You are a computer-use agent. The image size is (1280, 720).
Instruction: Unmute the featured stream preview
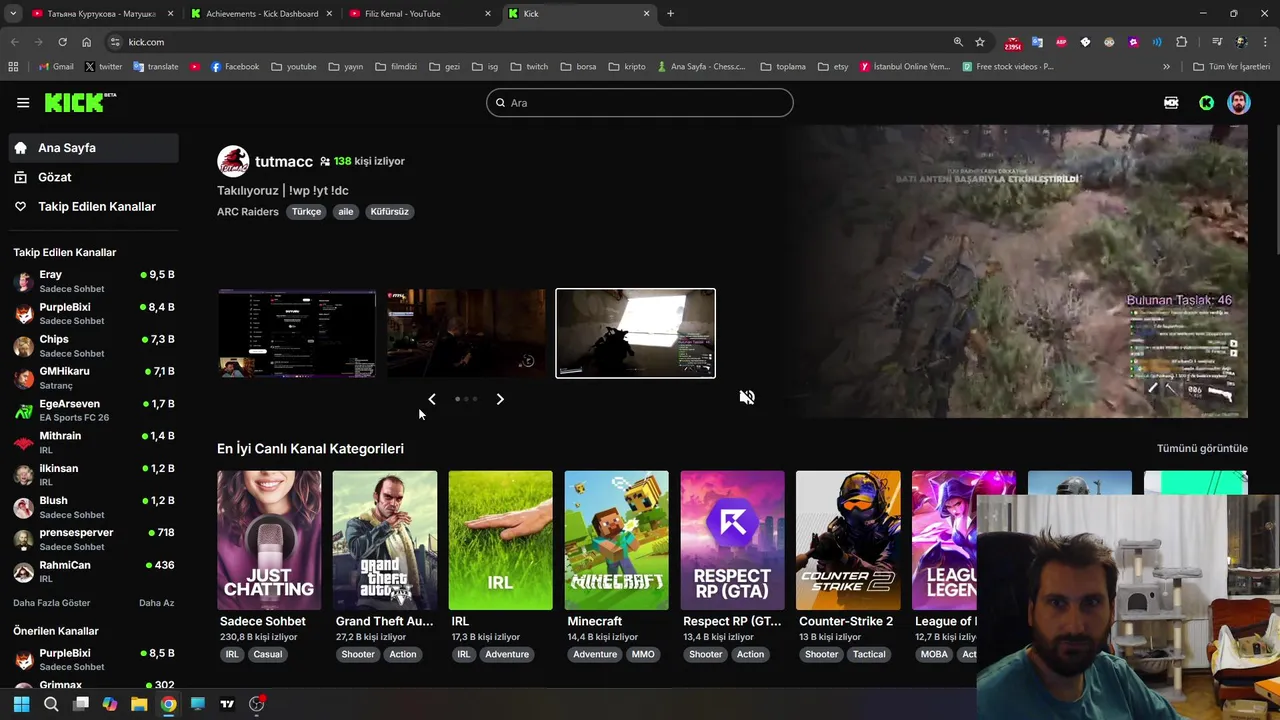point(747,398)
